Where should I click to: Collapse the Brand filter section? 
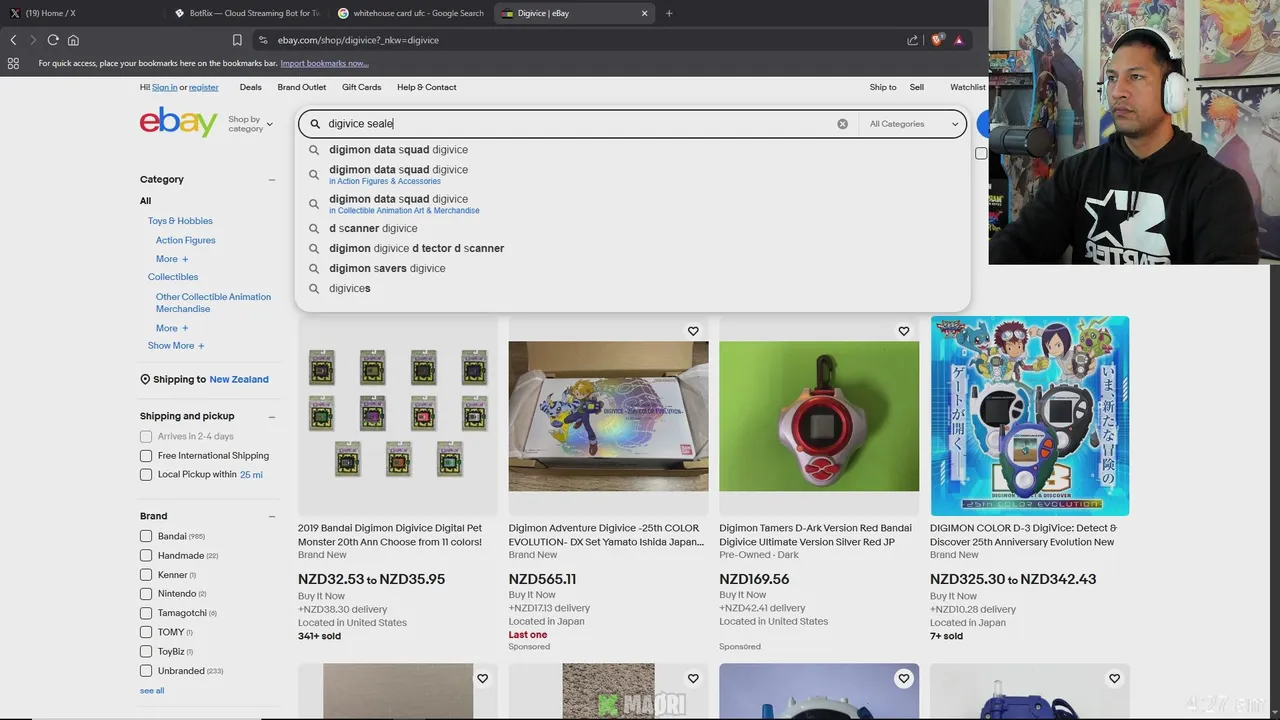(x=271, y=516)
